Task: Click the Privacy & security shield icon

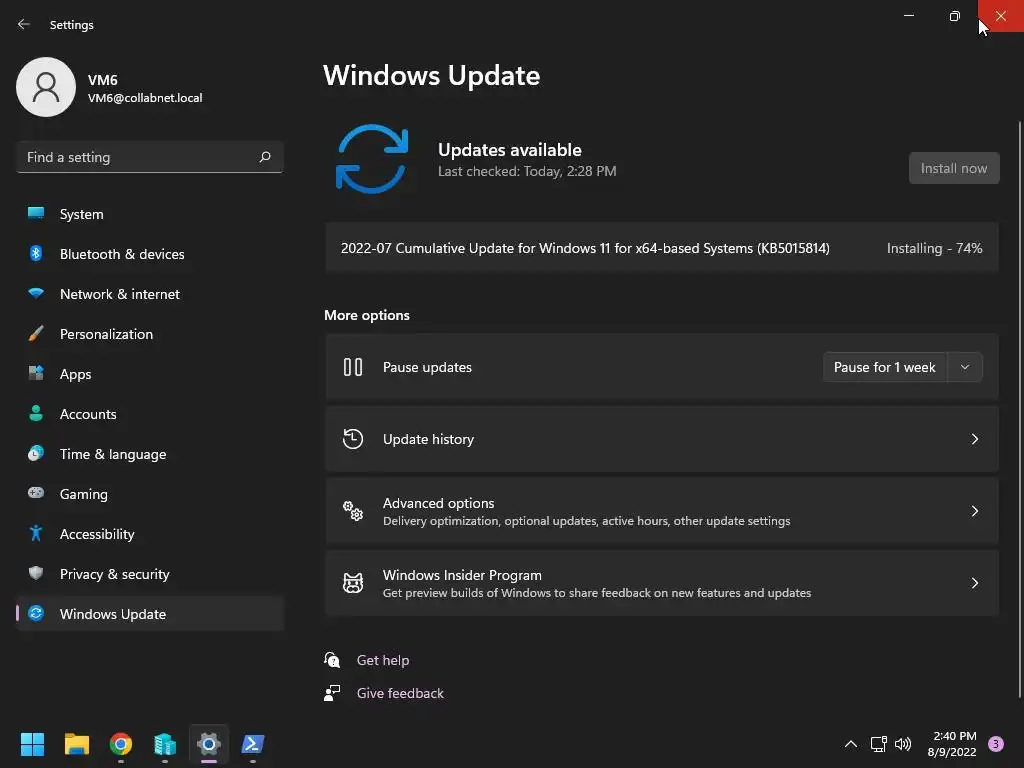Action: pyautogui.click(x=36, y=573)
